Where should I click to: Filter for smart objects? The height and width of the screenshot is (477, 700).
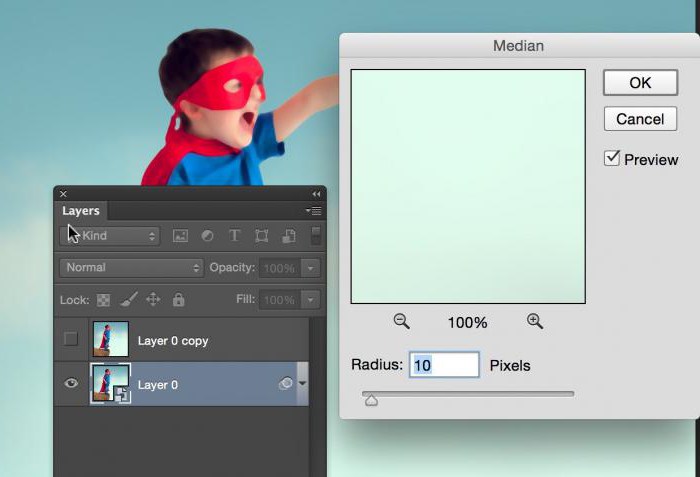pos(289,236)
